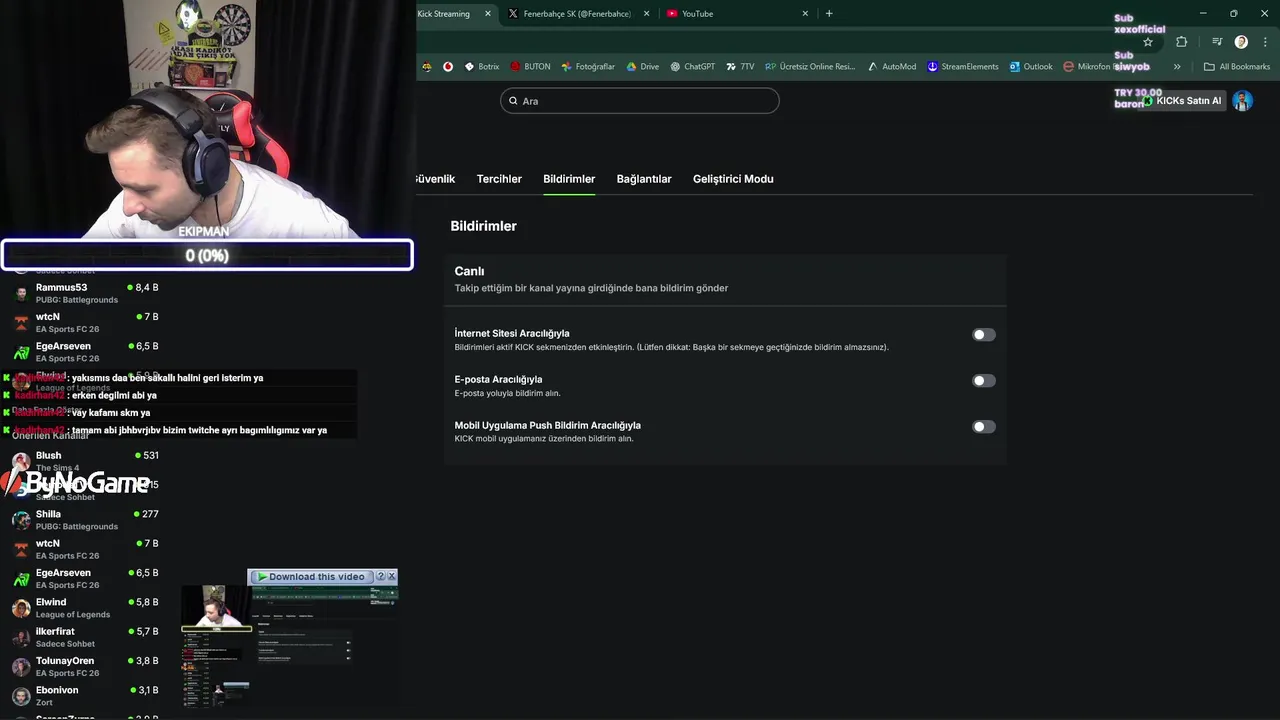1280x720 pixels.
Task: Click the help question mark on download bar
Action: [x=380, y=577]
